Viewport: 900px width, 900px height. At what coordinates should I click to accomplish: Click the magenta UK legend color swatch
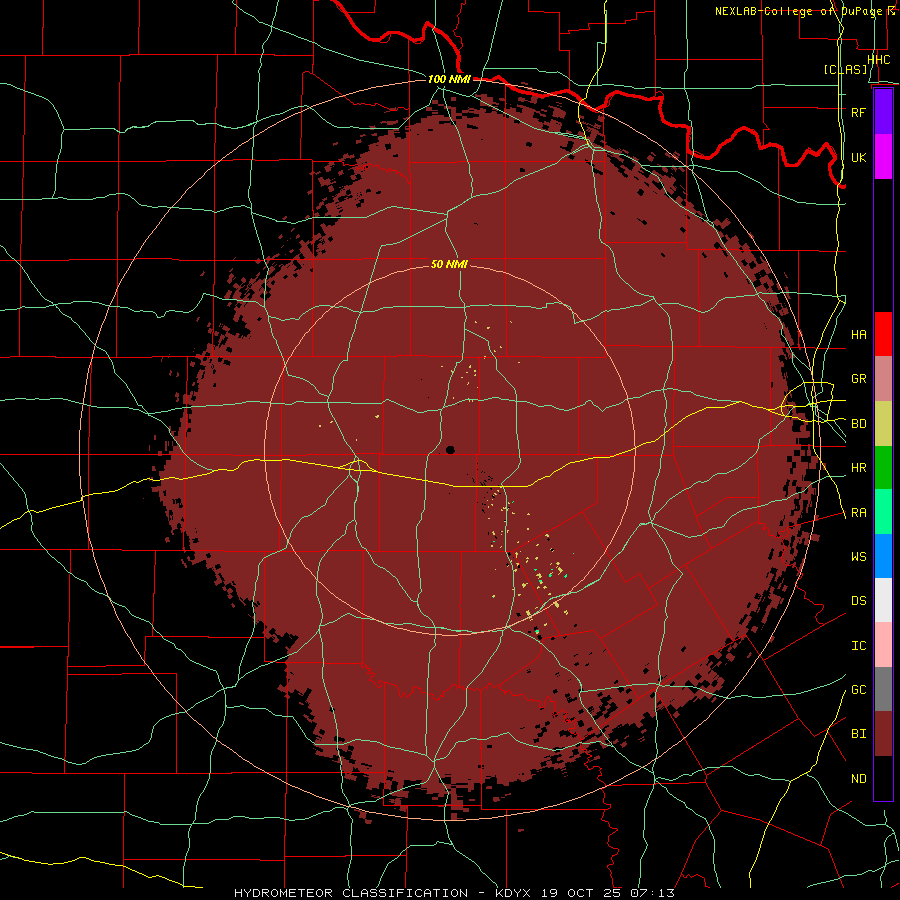coord(883,157)
